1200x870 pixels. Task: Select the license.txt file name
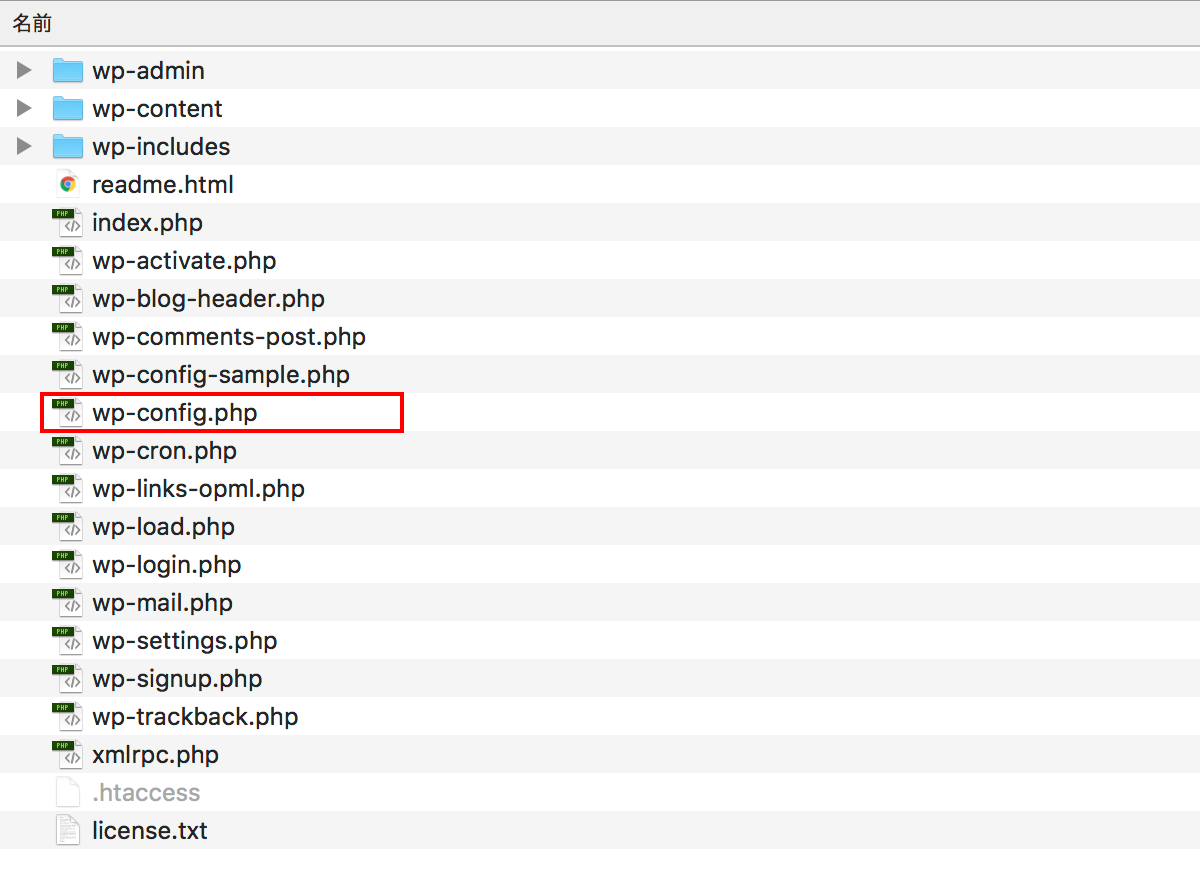[x=150, y=831]
